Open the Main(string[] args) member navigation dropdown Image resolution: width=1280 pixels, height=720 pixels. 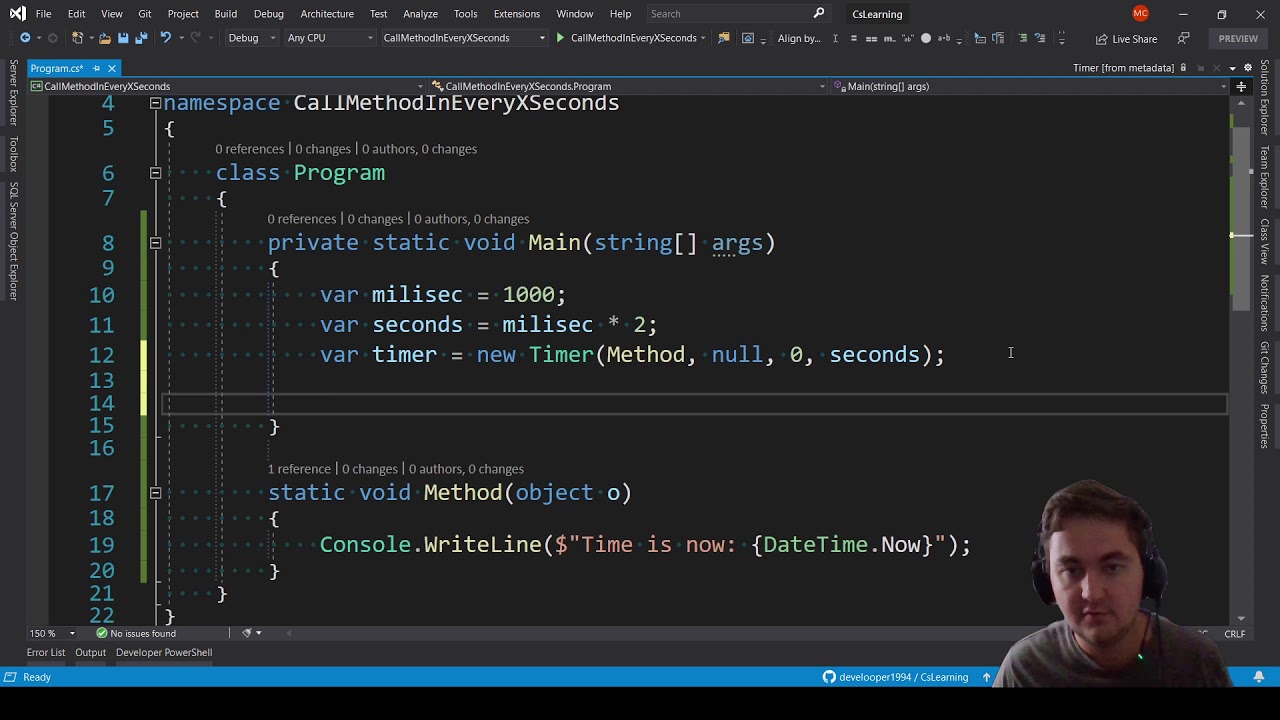1031,86
